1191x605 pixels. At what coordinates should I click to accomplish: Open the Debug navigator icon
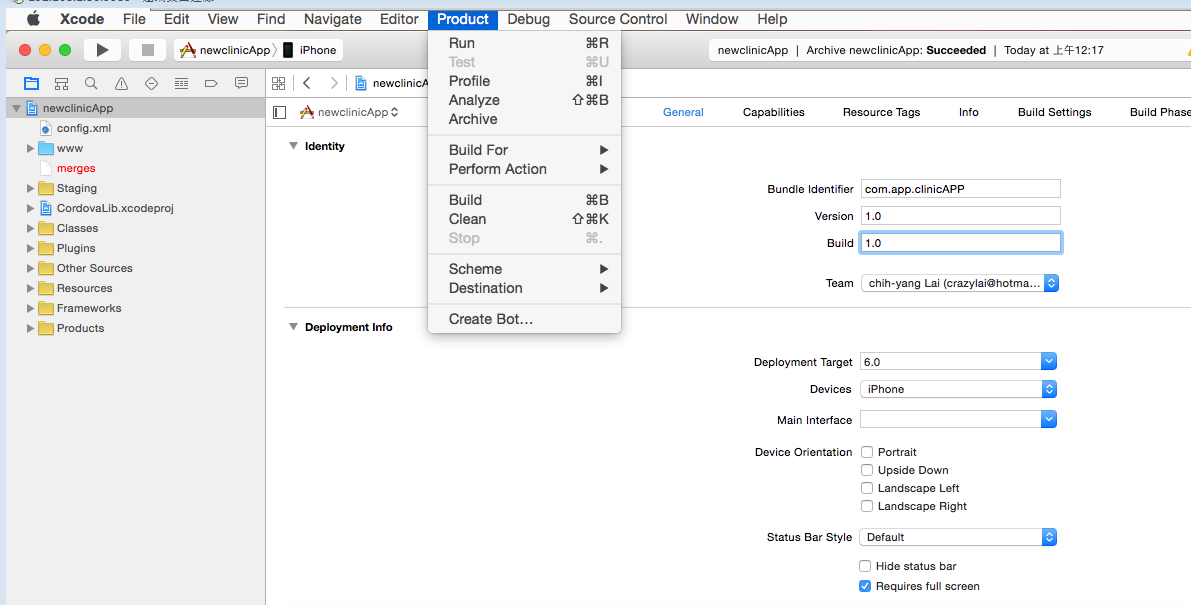(x=181, y=84)
